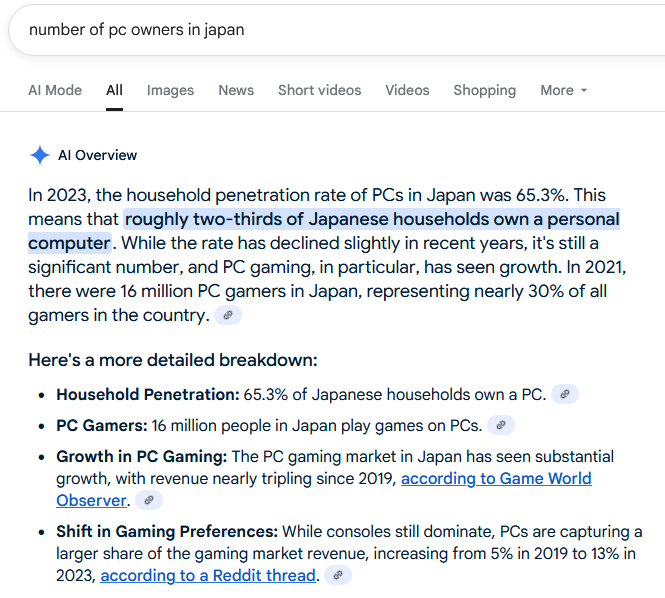Click the 'Household Penetration:' bold label
Image resolution: width=665 pixels, height=598 pixels.
(148, 394)
